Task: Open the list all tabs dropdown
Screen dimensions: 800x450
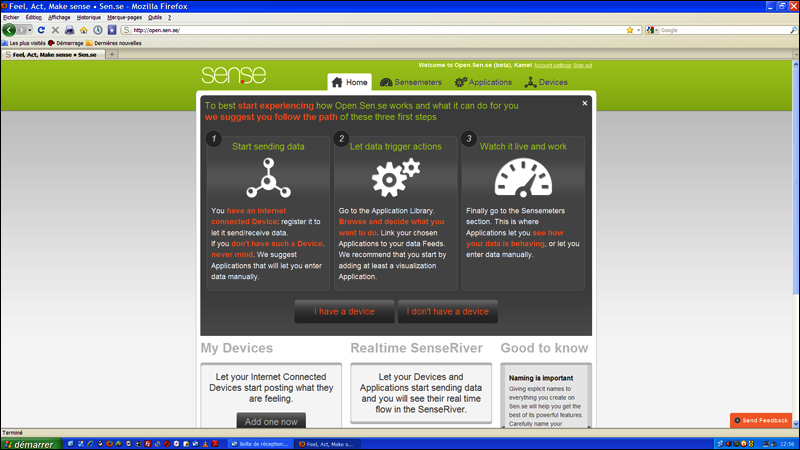Action: (x=795, y=55)
